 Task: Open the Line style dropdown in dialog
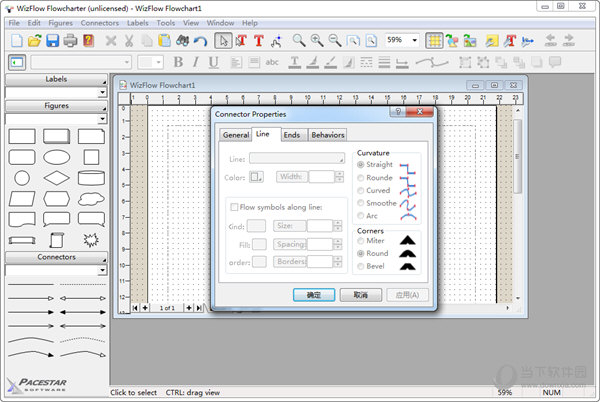tap(297, 158)
